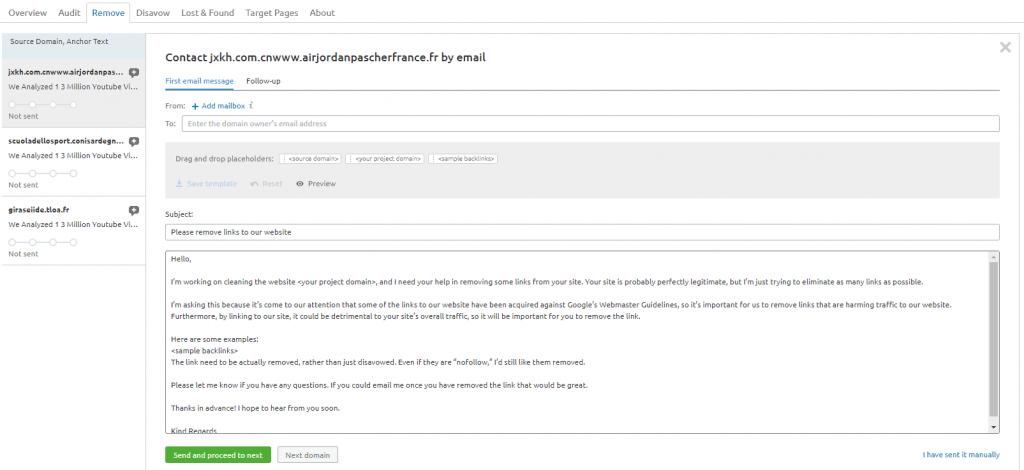Image resolution: width=1024 pixels, height=470 pixels.
Task: Select the jxkh.com.cnwww.airjordanpas domain row
Action: (73, 93)
